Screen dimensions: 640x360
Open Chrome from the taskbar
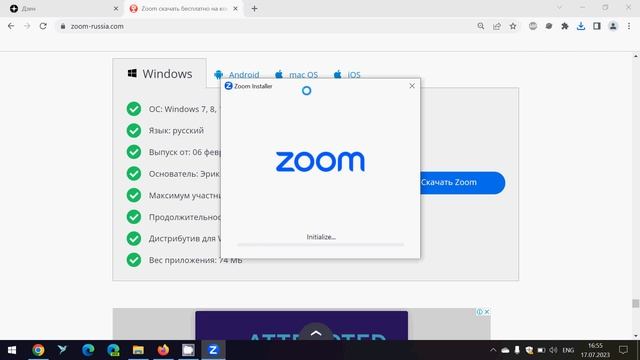[38, 350]
